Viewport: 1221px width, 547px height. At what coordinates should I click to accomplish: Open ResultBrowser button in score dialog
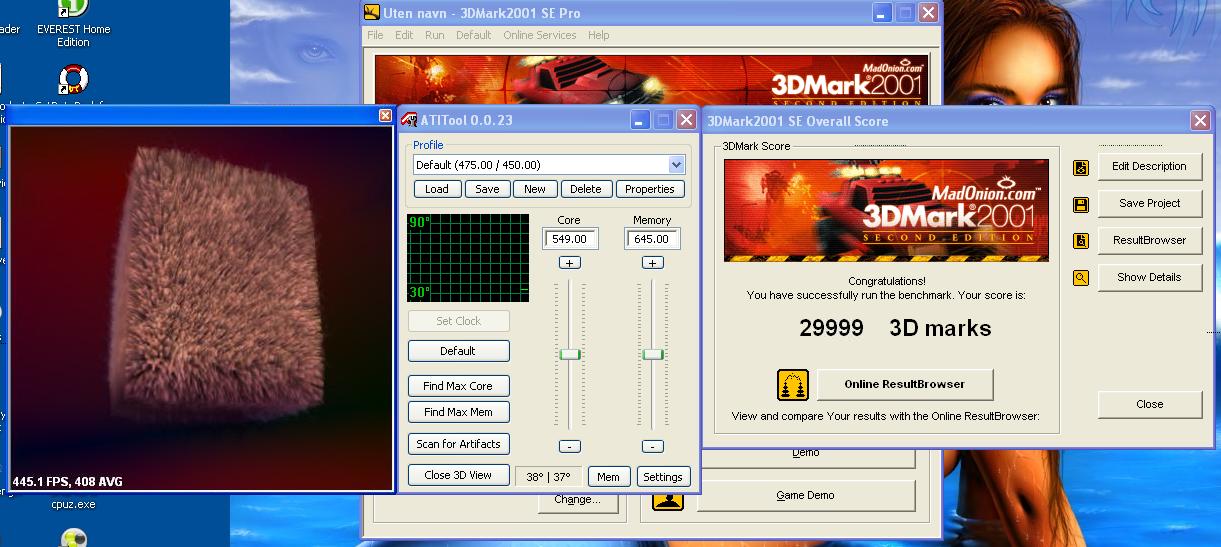pos(1149,241)
